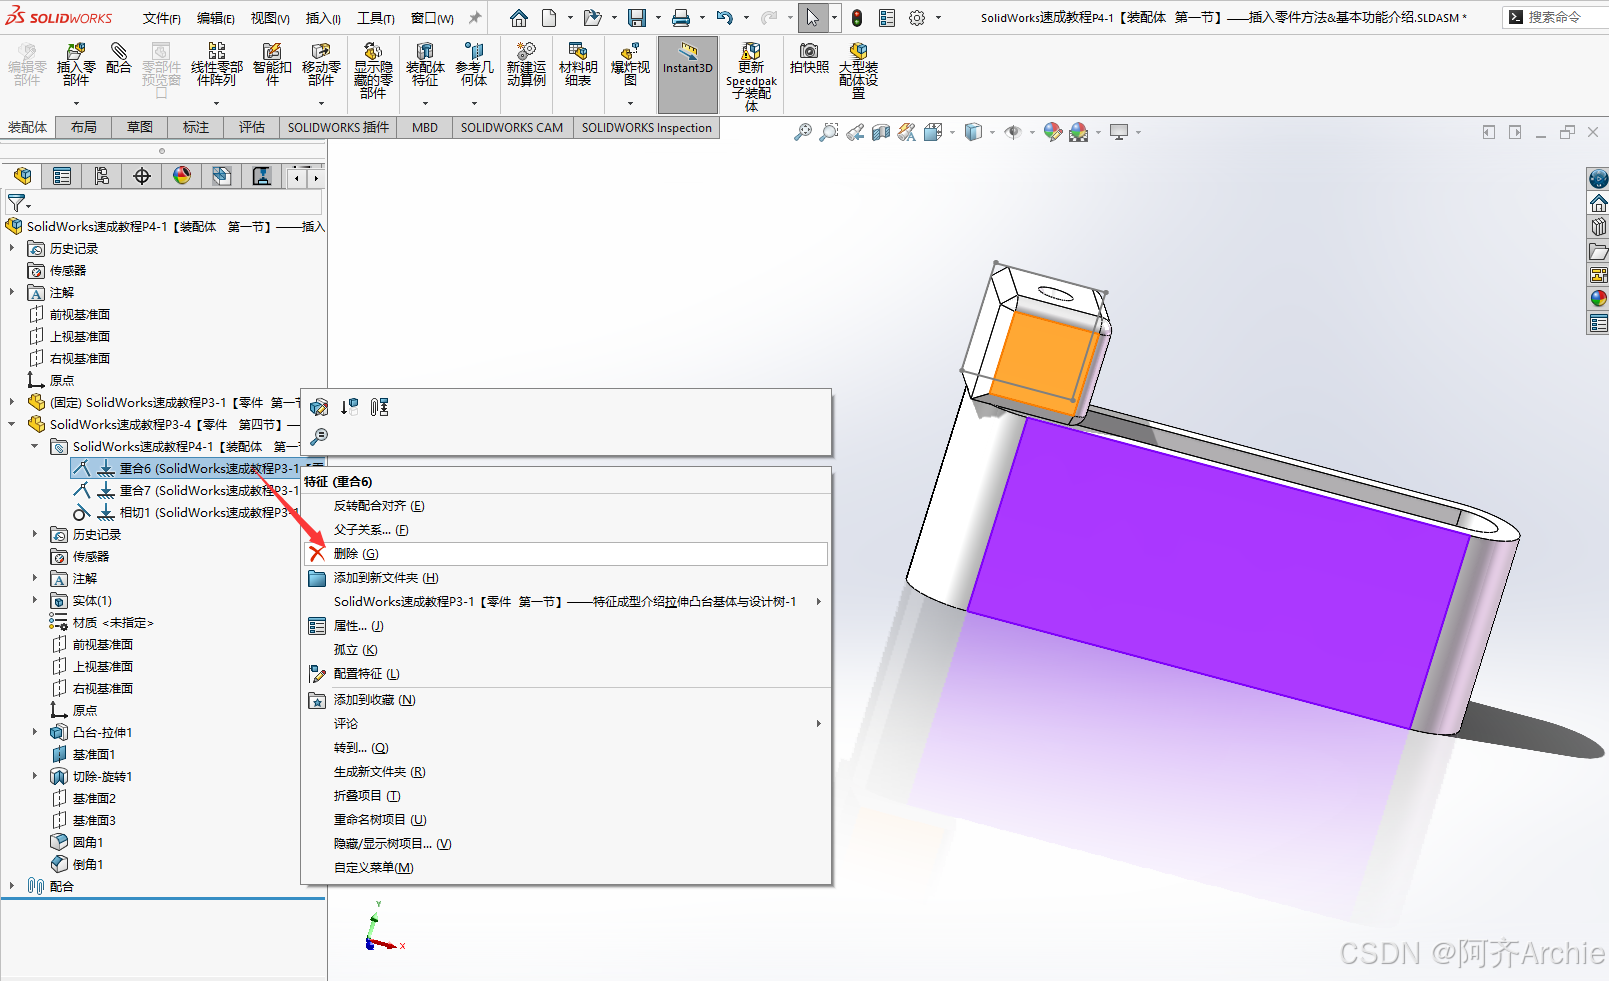Open Assembly Features (装配体特征) tool

[425, 65]
